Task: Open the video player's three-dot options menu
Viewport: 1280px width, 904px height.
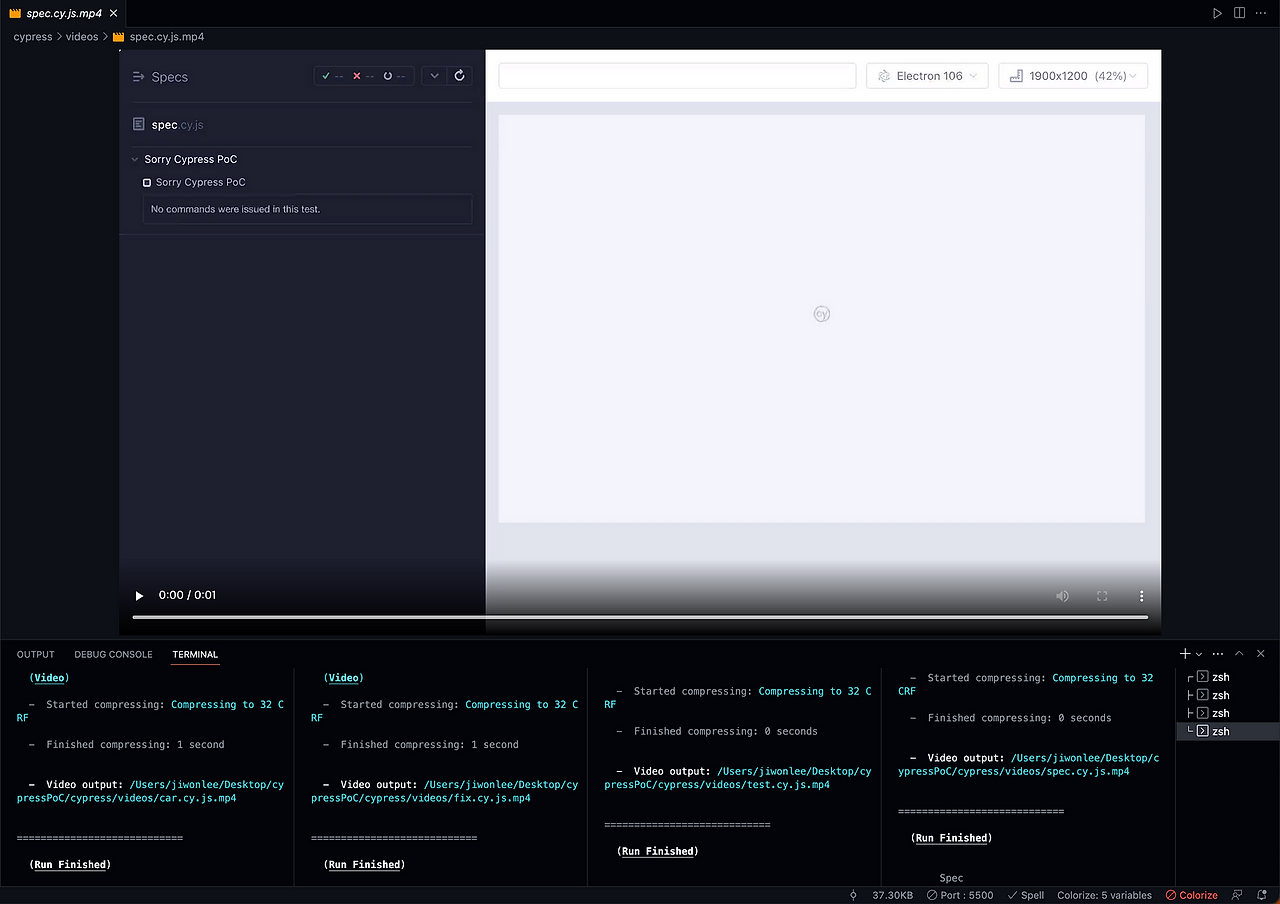Action: click(x=1141, y=596)
